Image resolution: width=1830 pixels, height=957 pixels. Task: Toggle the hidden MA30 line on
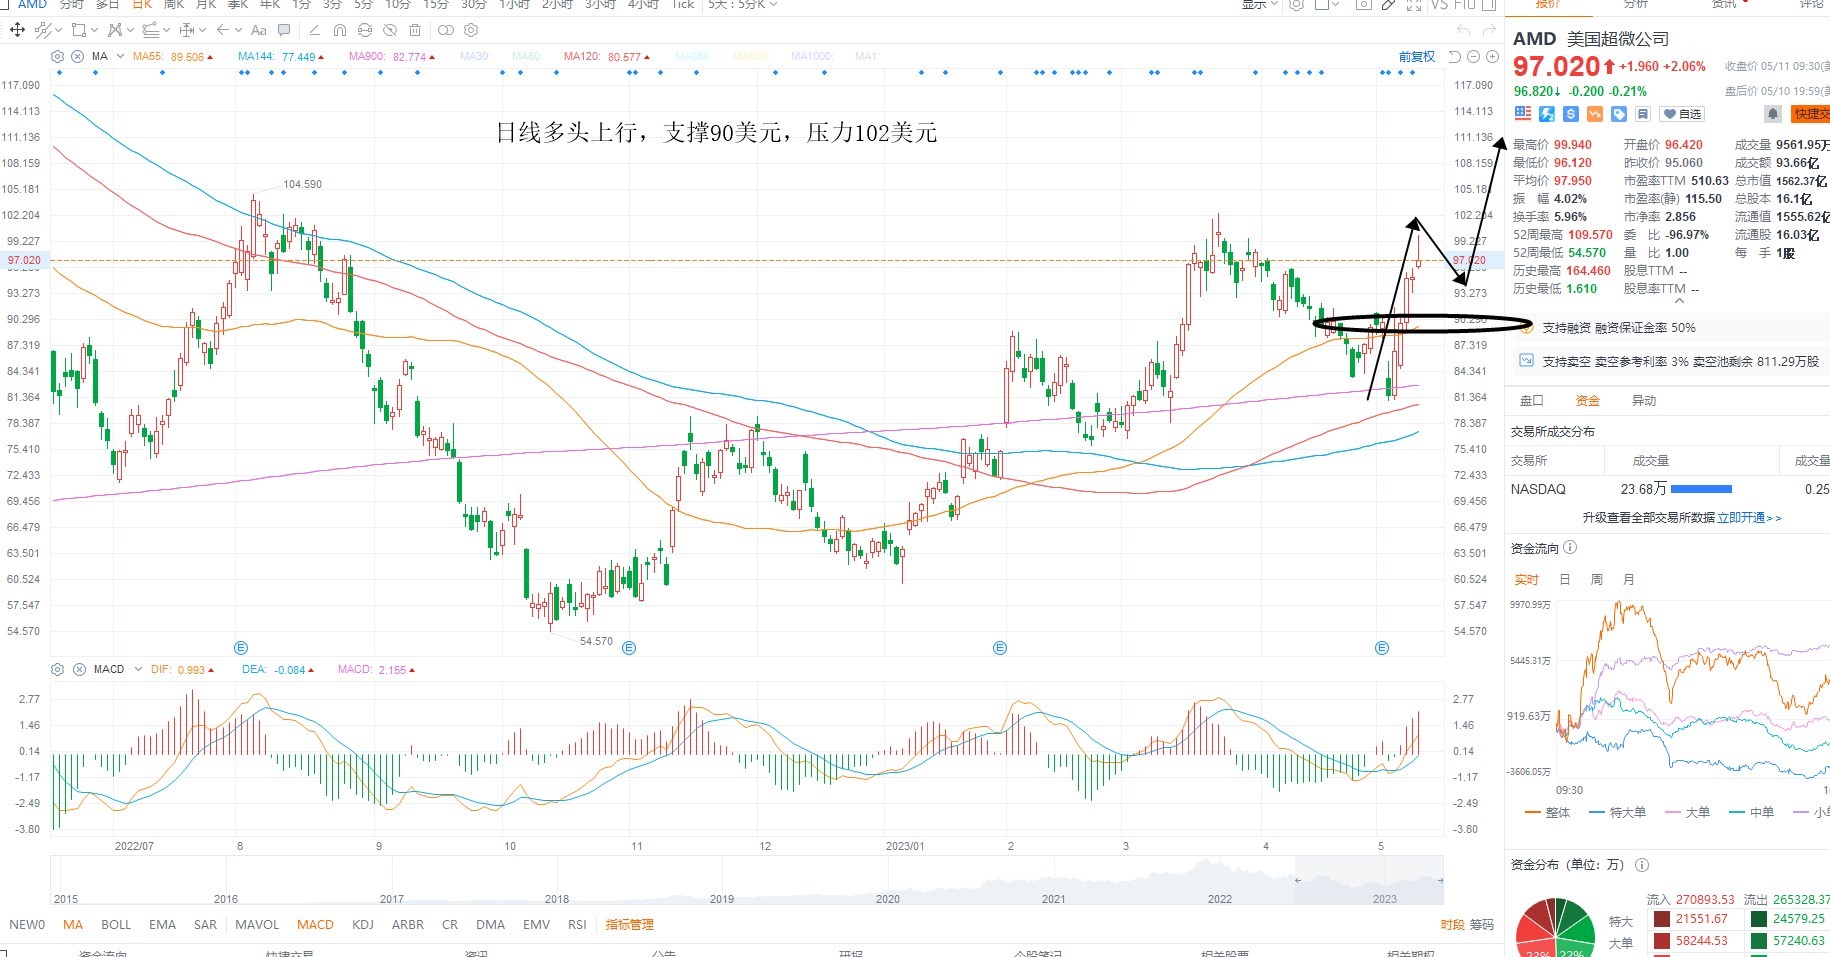[x=474, y=57]
